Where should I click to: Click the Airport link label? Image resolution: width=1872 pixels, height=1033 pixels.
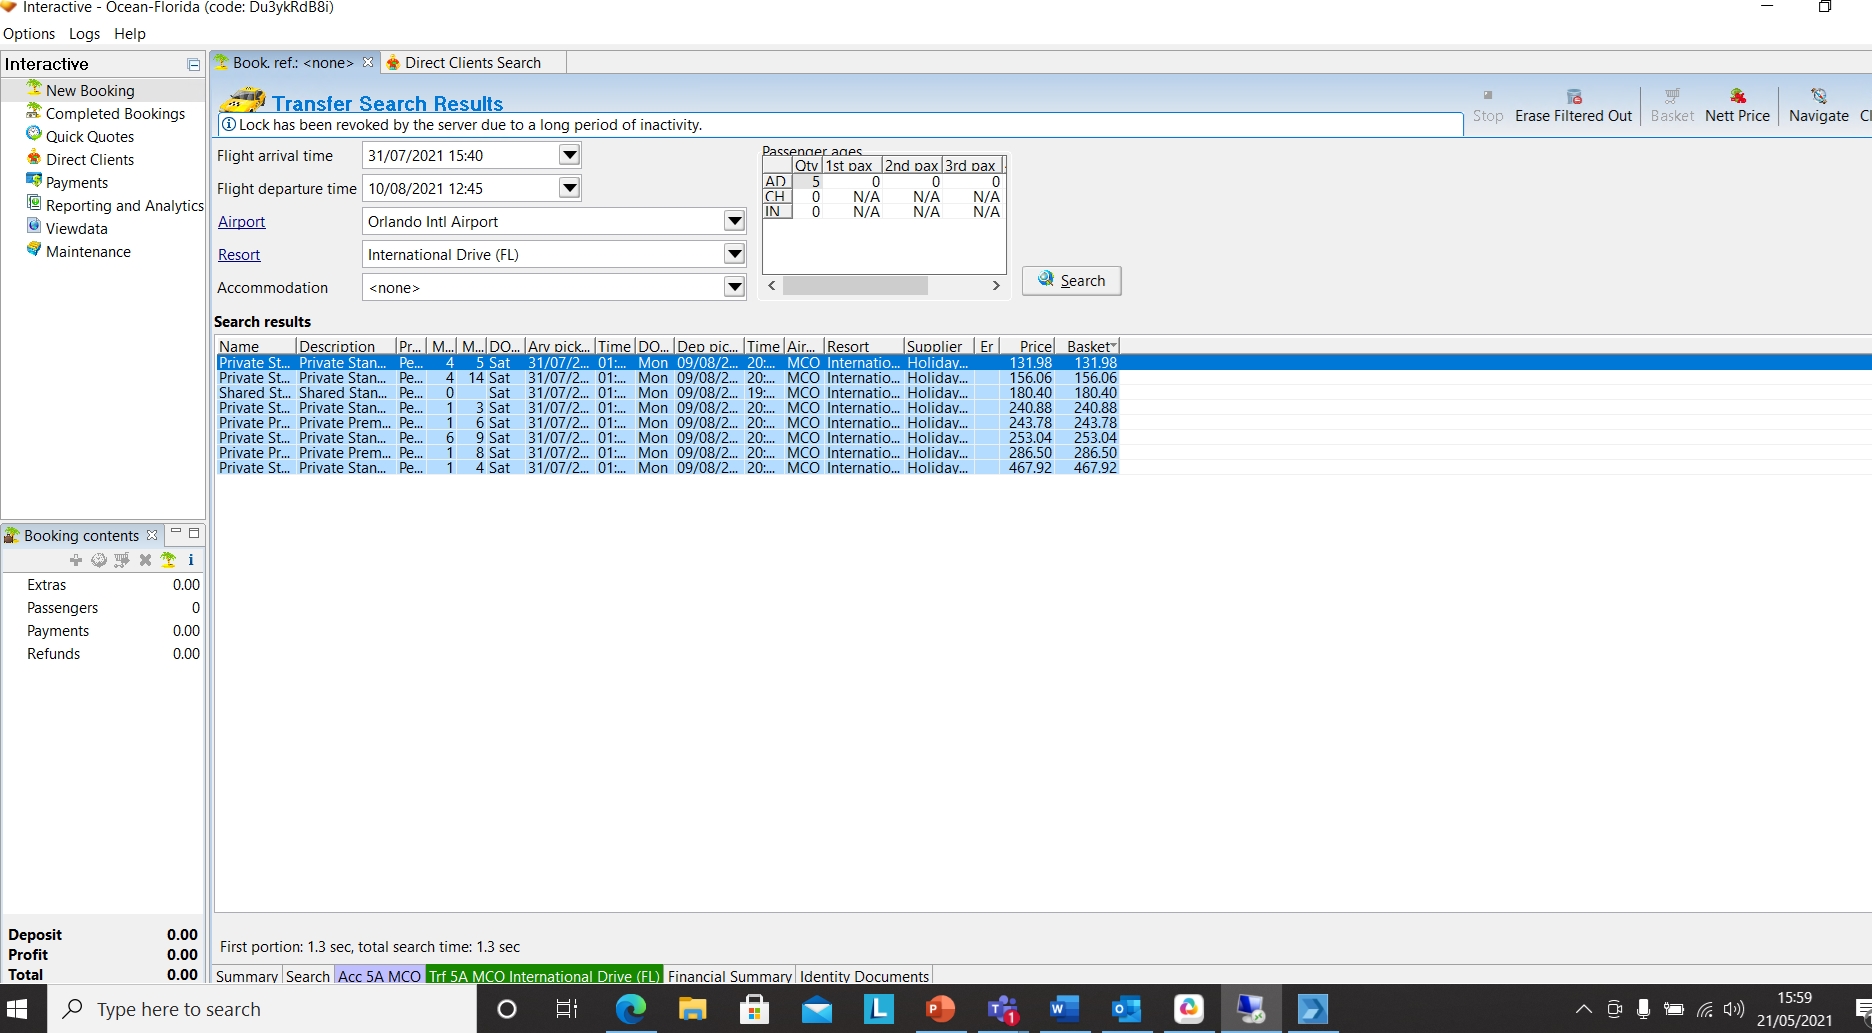[242, 222]
